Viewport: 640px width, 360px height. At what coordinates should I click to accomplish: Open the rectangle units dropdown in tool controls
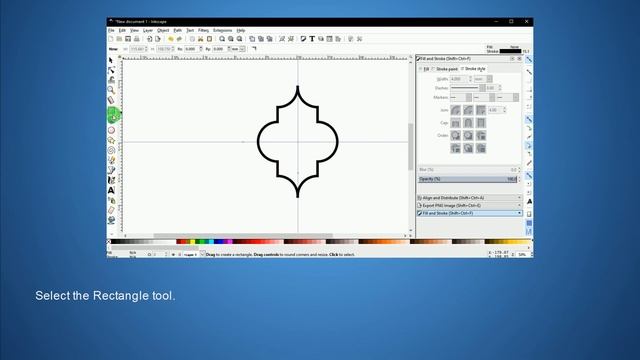pos(238,49)
